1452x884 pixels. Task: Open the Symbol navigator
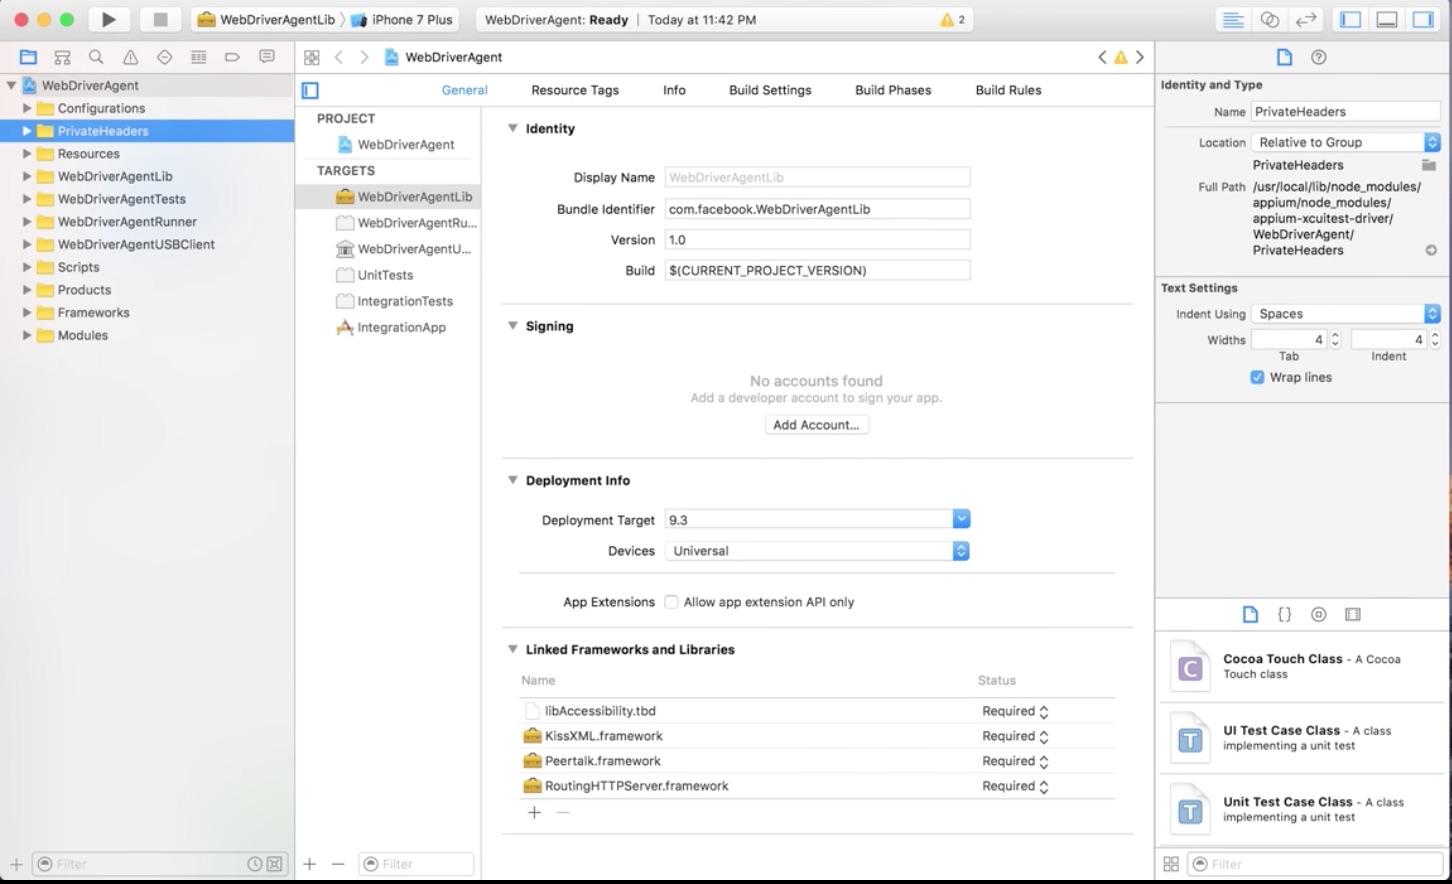[x=62, y=57]
